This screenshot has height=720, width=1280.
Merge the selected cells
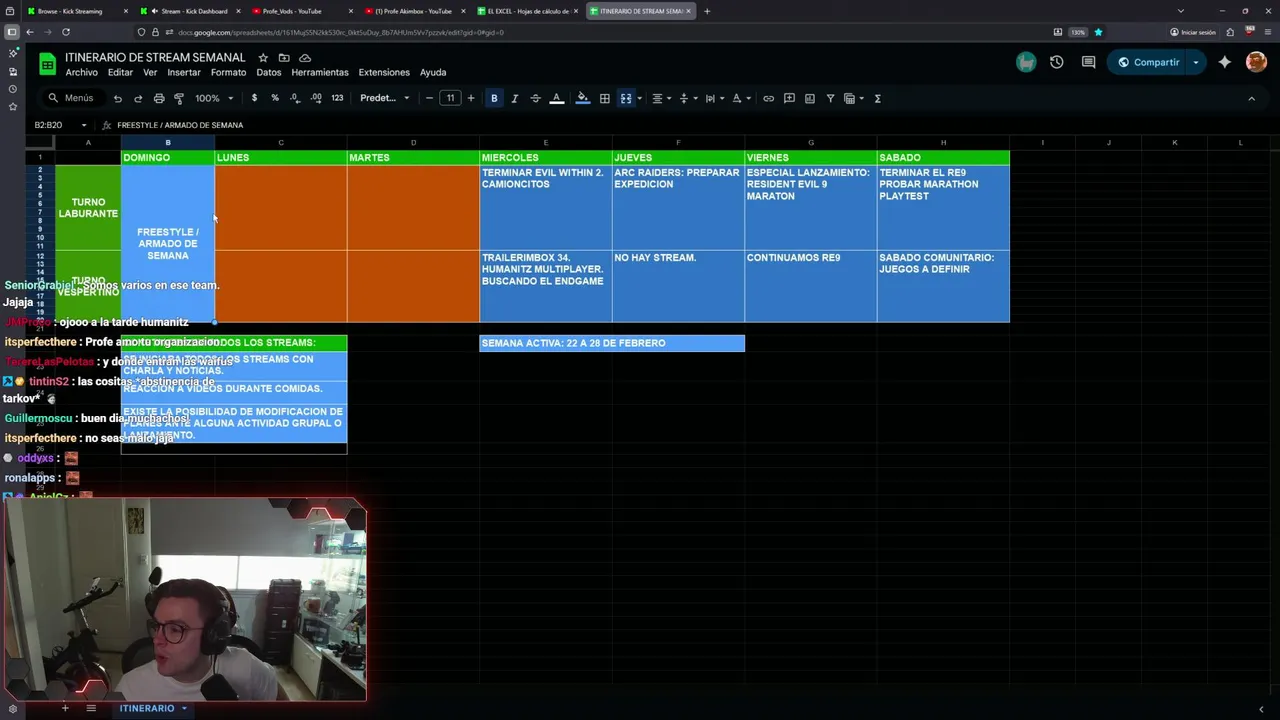[x=626, y=98]
